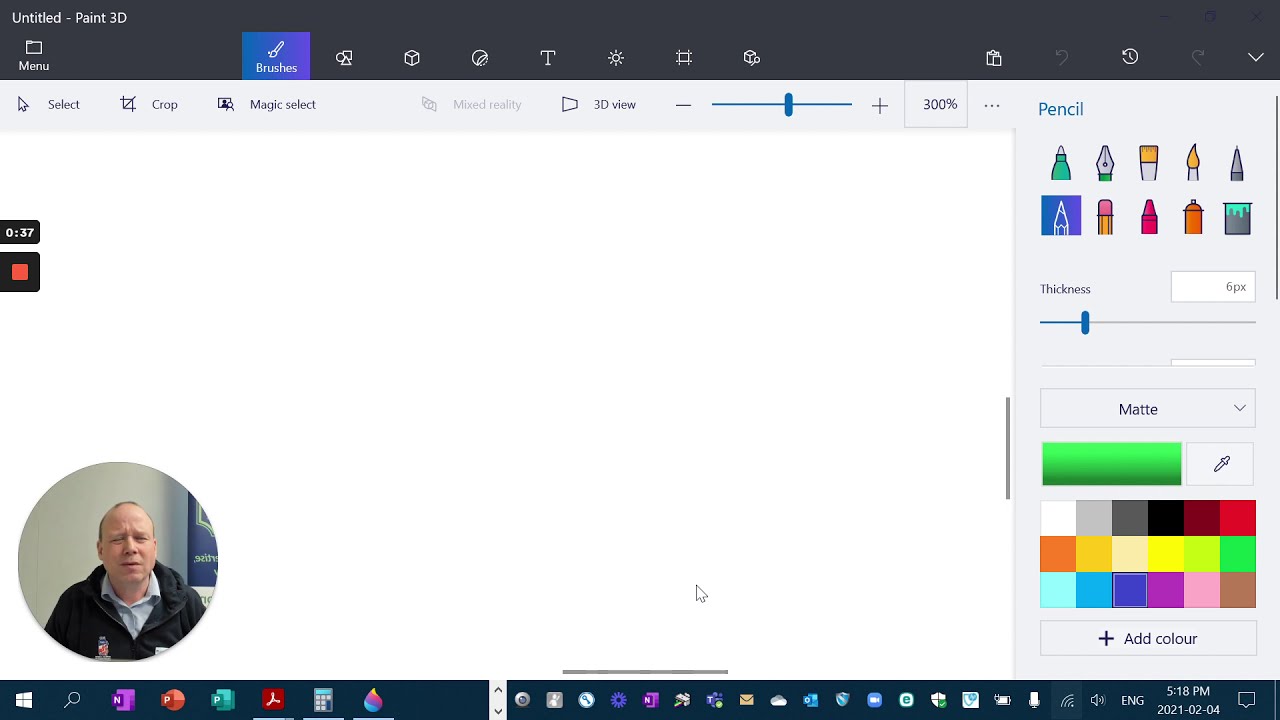Click the Paste clipboard icon

click(994, 58)
